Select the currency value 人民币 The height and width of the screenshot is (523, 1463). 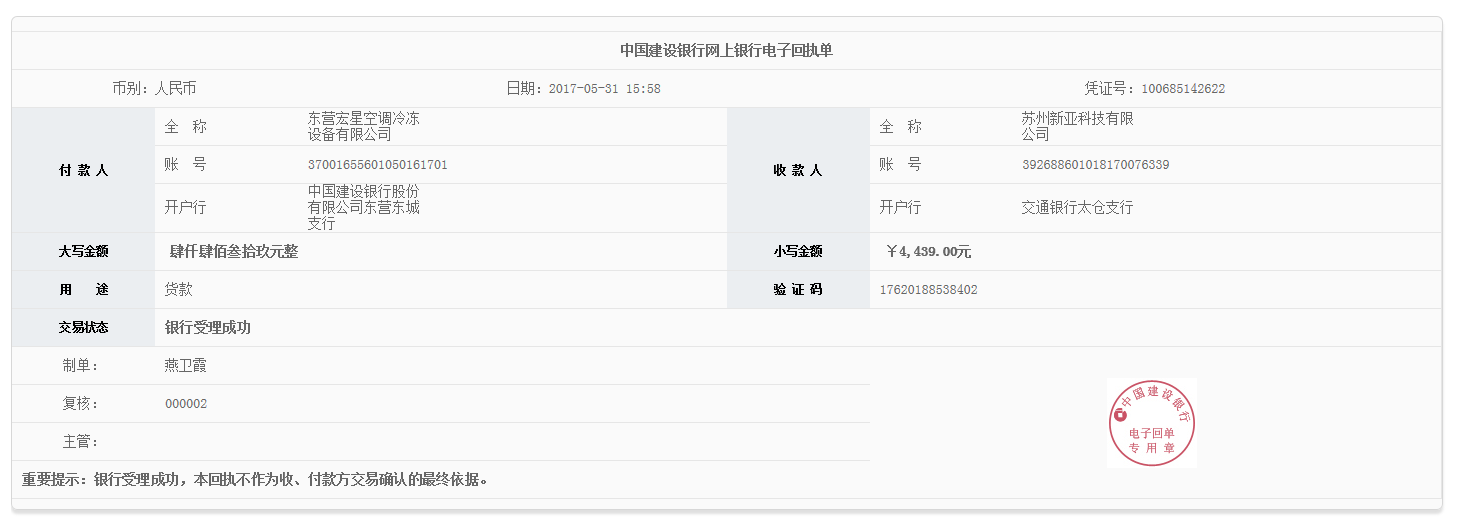(x=176, y=89)
